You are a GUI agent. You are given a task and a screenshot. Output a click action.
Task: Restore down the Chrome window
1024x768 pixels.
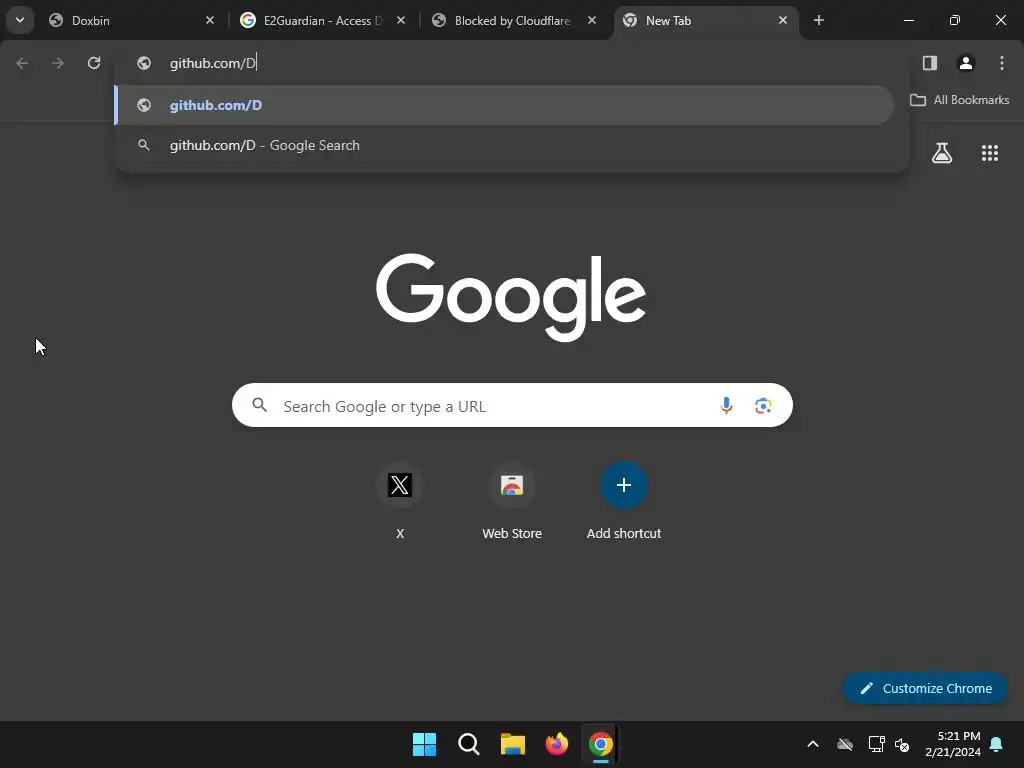tap(955, 20)
